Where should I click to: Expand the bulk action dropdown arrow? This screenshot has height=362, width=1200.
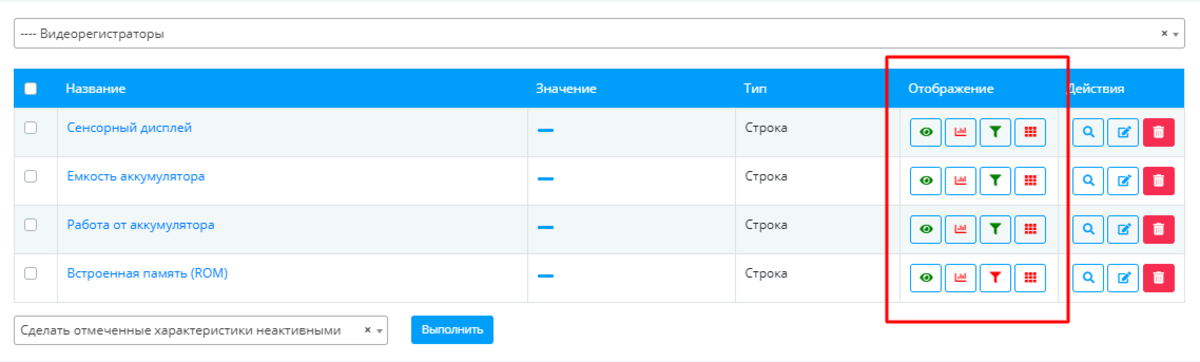click(x=380, y=330)
